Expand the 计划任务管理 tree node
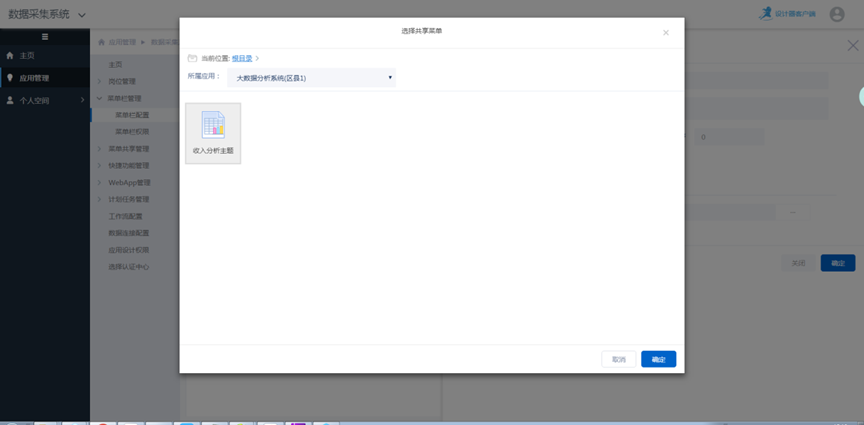Image resolution: width=864 pixels, height=425 pixels. point(99,199)
